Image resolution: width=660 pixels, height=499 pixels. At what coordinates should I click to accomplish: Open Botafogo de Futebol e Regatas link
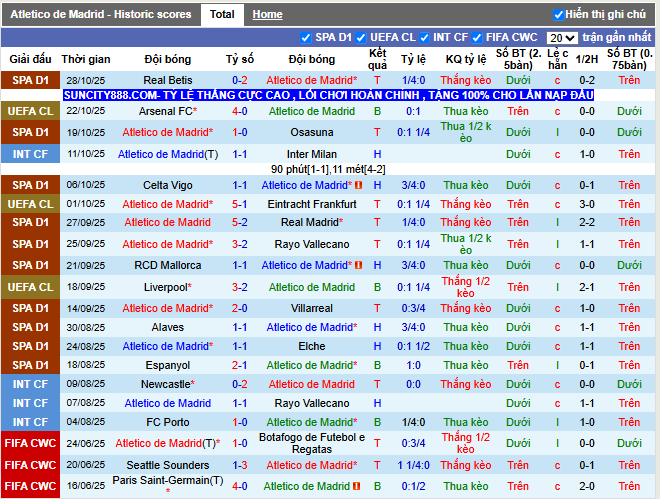[x=312, y=443]
